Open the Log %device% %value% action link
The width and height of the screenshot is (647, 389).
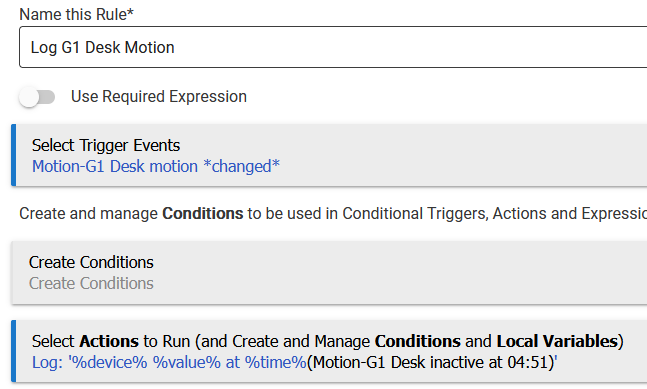click(x=170, y=362)
